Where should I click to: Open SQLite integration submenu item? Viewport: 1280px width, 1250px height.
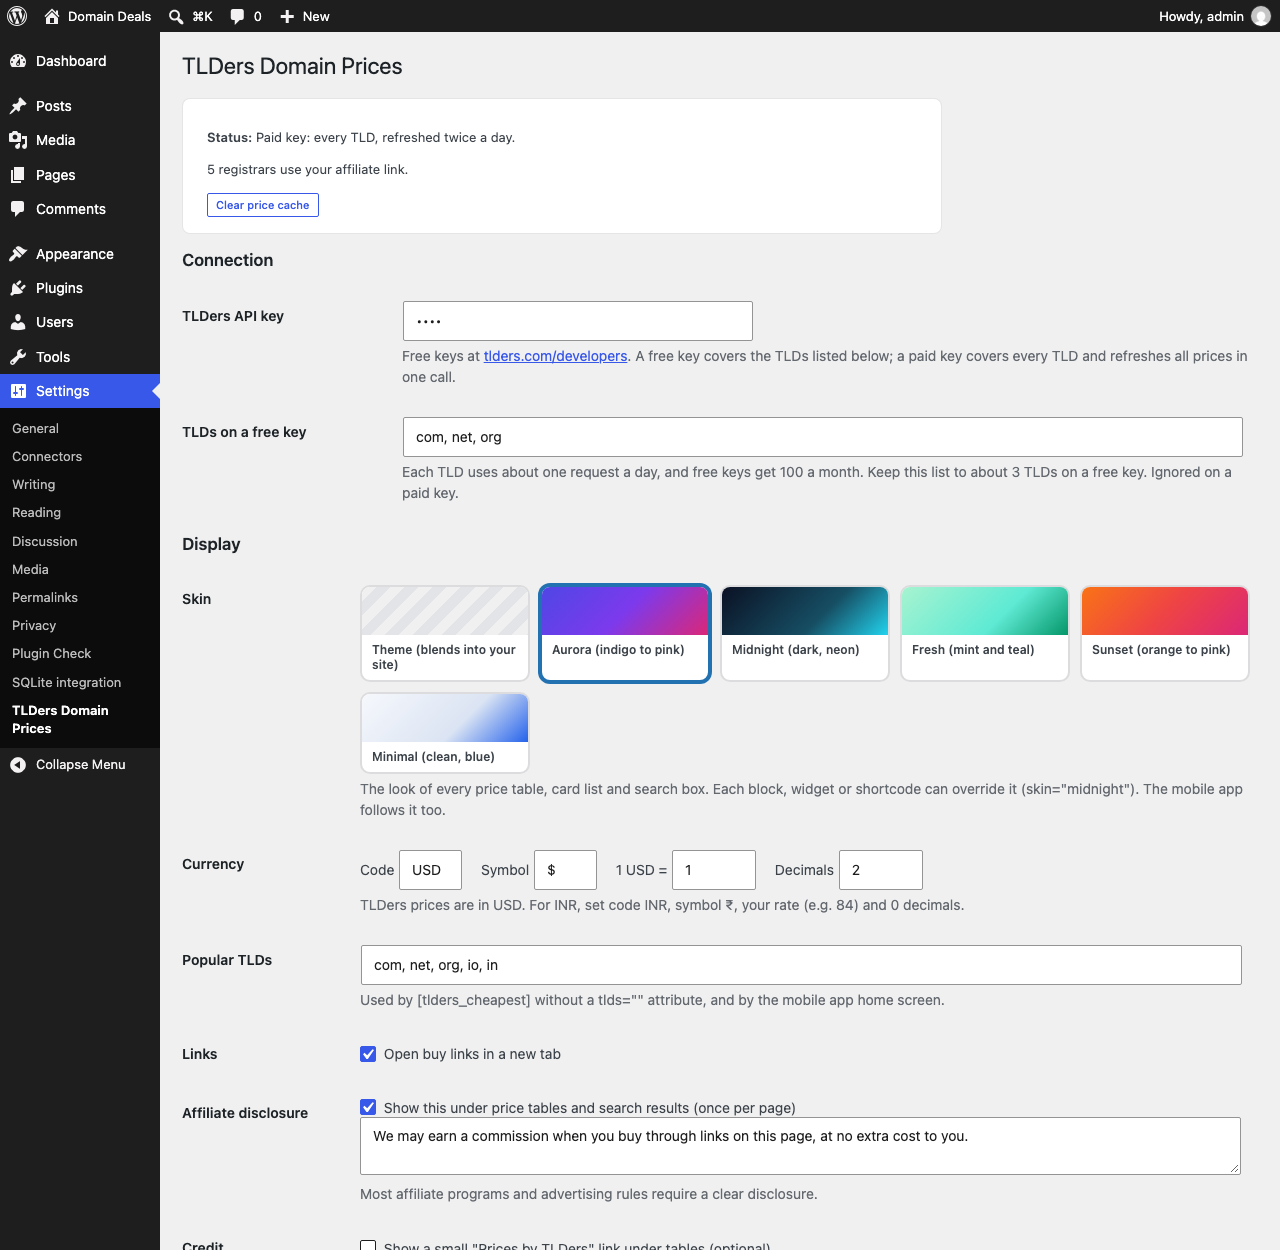point(67,682)
